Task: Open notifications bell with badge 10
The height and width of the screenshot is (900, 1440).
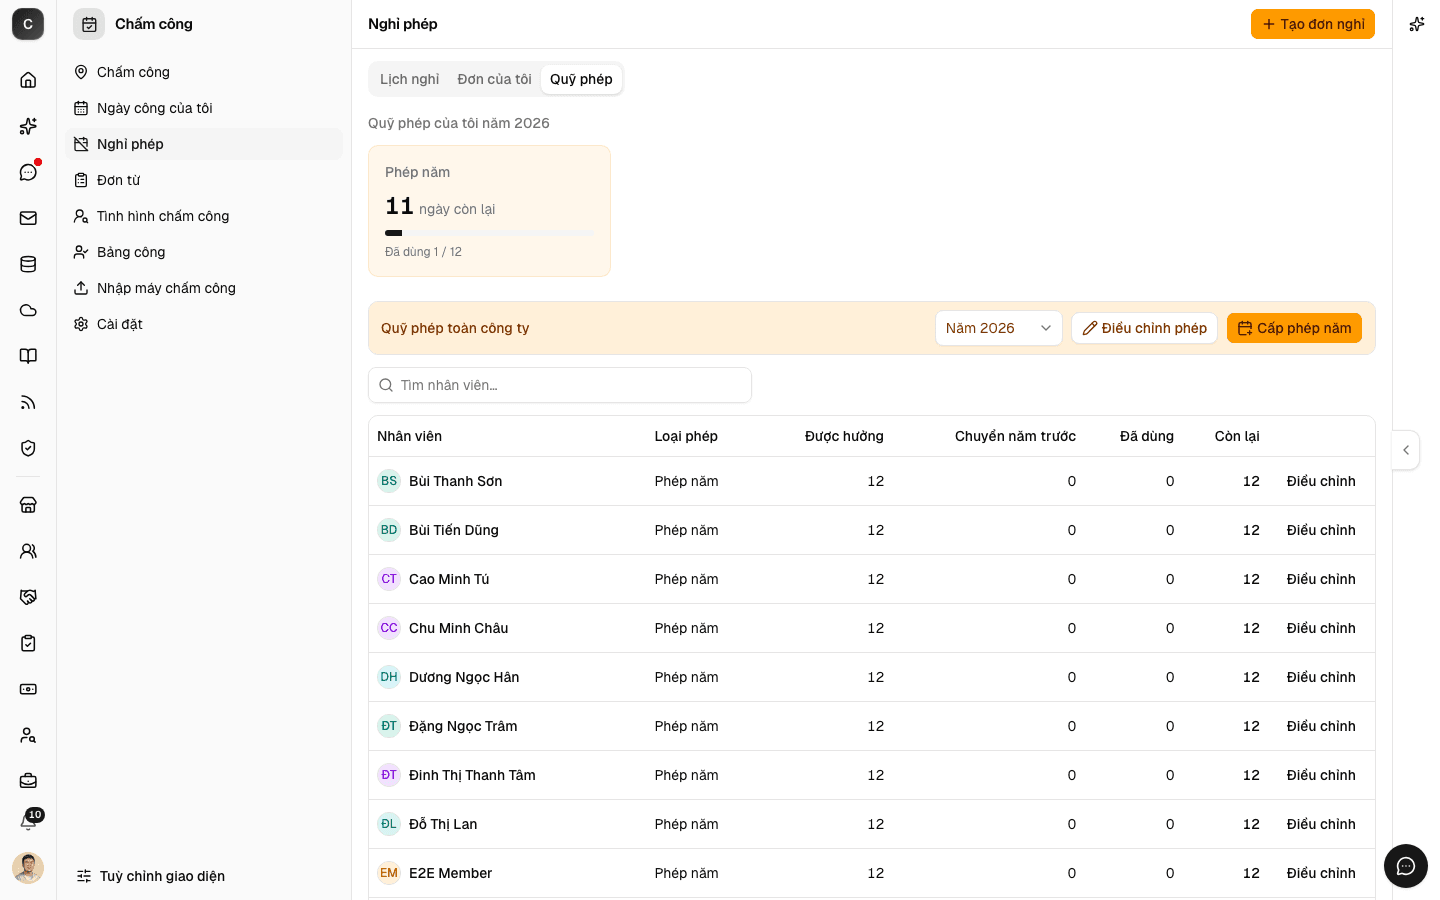Action: tap(28, 821)
